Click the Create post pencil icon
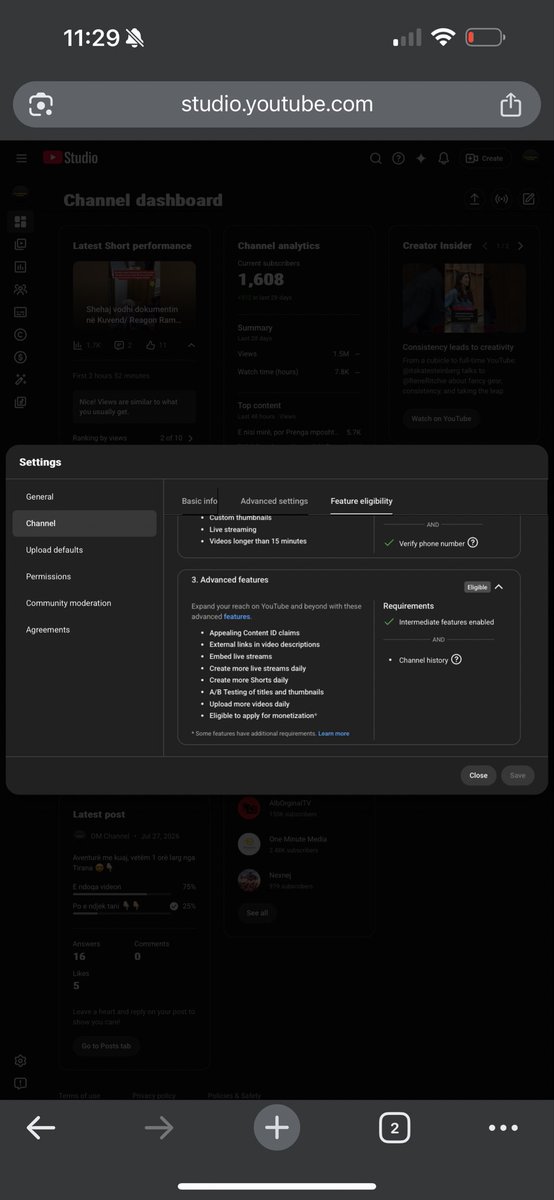 pyautogui.click(x=528, y=199)
